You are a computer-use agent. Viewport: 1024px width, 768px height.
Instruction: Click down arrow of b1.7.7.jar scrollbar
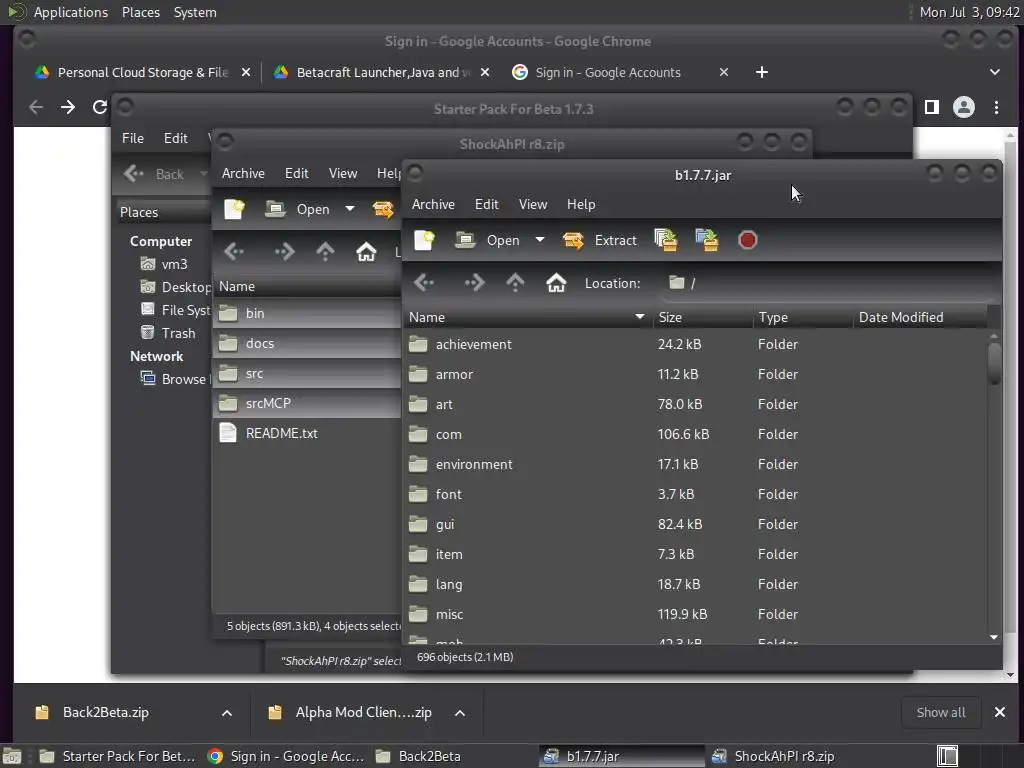(994, 637)
